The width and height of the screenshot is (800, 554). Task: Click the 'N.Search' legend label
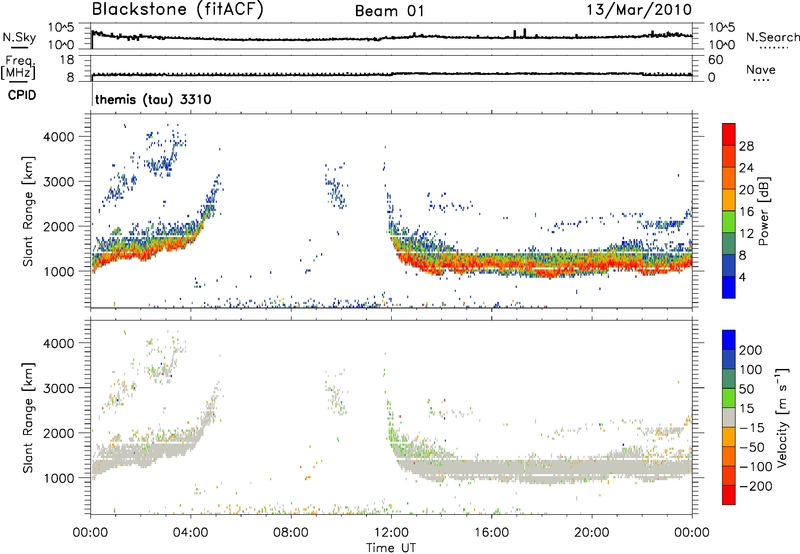(772, 37)
